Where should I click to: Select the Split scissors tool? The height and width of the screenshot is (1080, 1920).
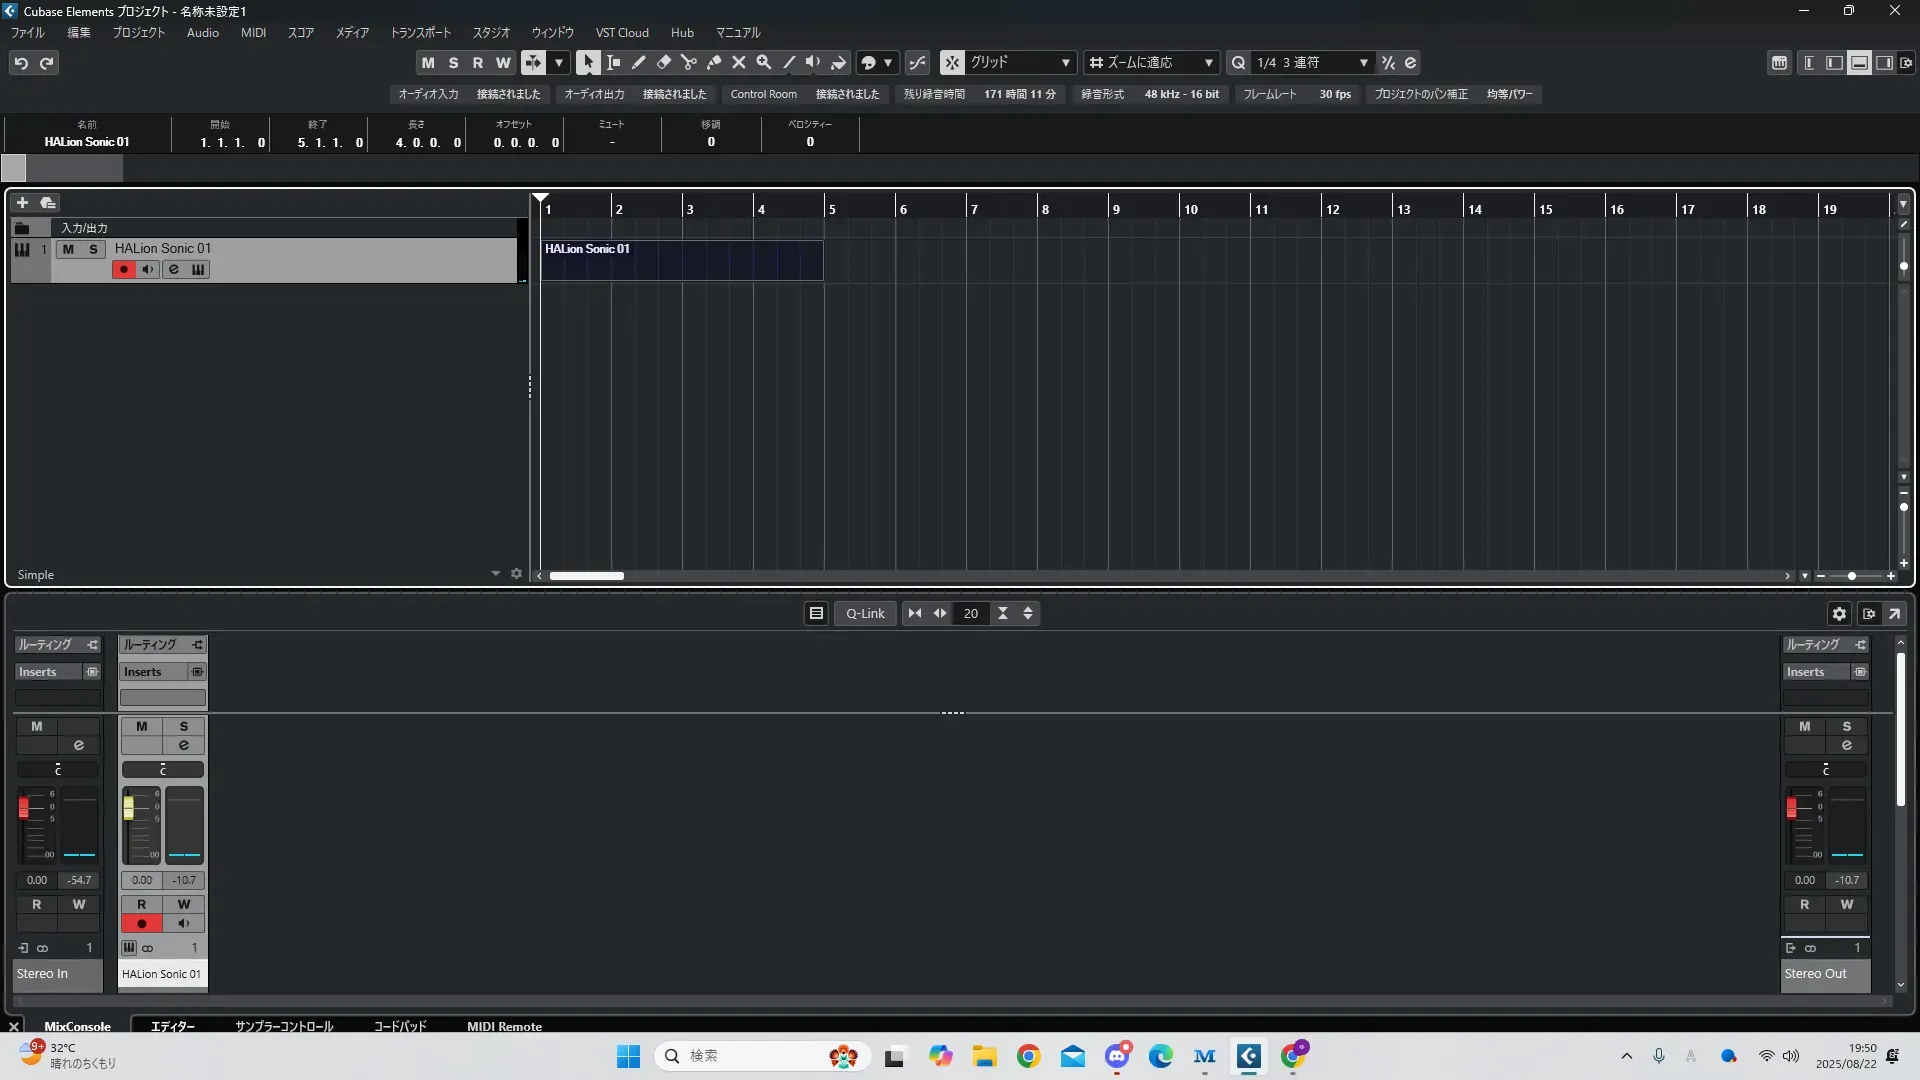tap(688, 62)
